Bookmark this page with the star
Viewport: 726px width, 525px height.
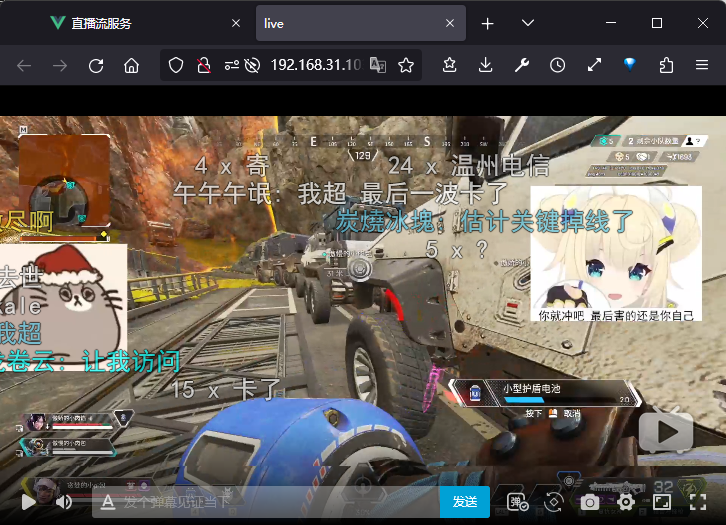tap(406, 65)
